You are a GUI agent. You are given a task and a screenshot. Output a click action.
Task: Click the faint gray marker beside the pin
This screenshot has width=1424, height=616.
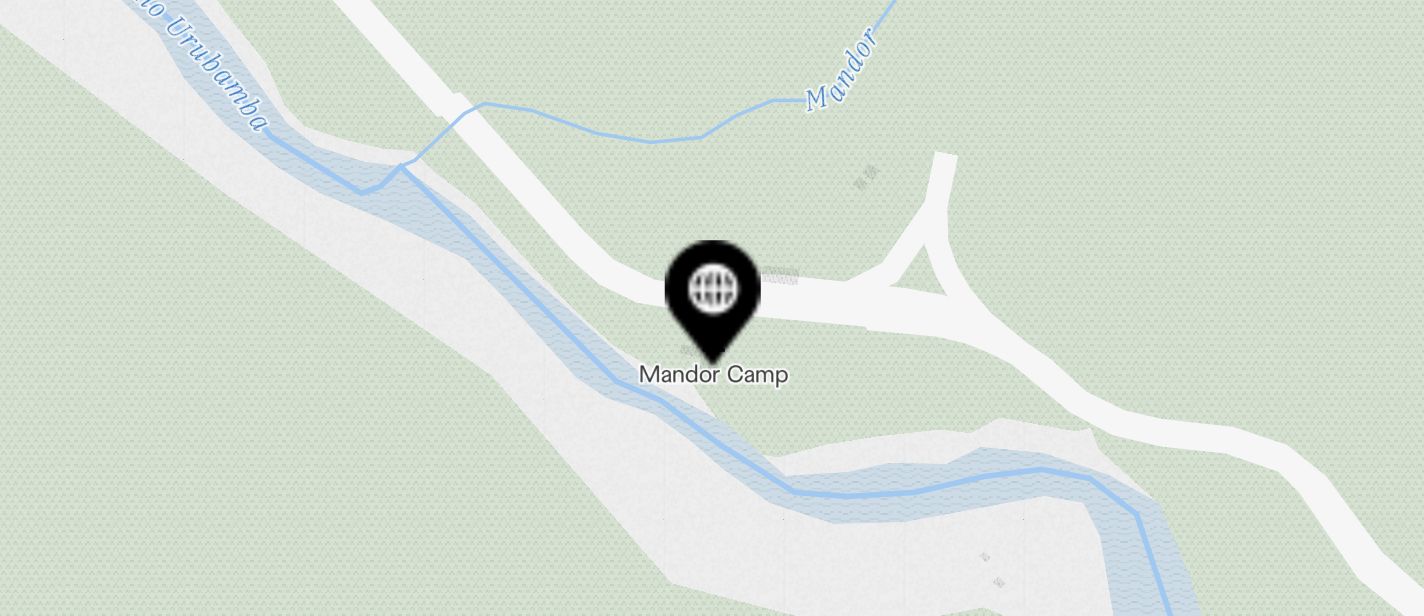781,279
